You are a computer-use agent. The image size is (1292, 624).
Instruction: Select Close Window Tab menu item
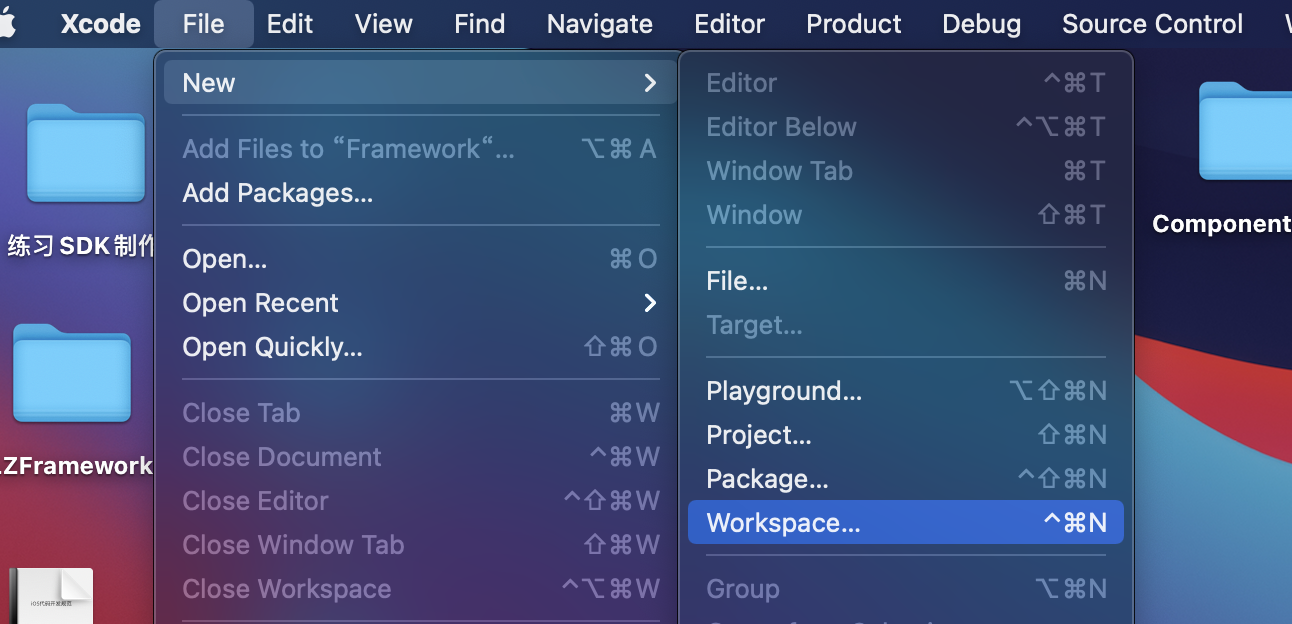[419, 545]
